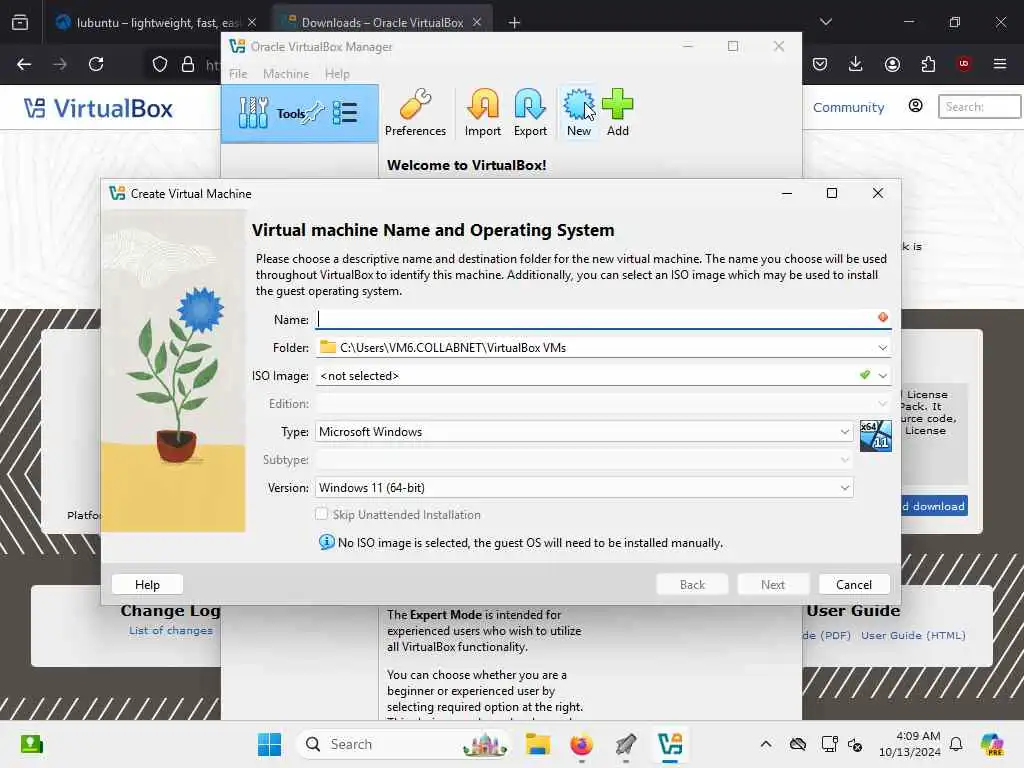Image resolution: width=1024 pixels, height=768 pixels.
Task: Switch to Downloads – Oracle VirtualBox tab
Action: coord(382,22)
